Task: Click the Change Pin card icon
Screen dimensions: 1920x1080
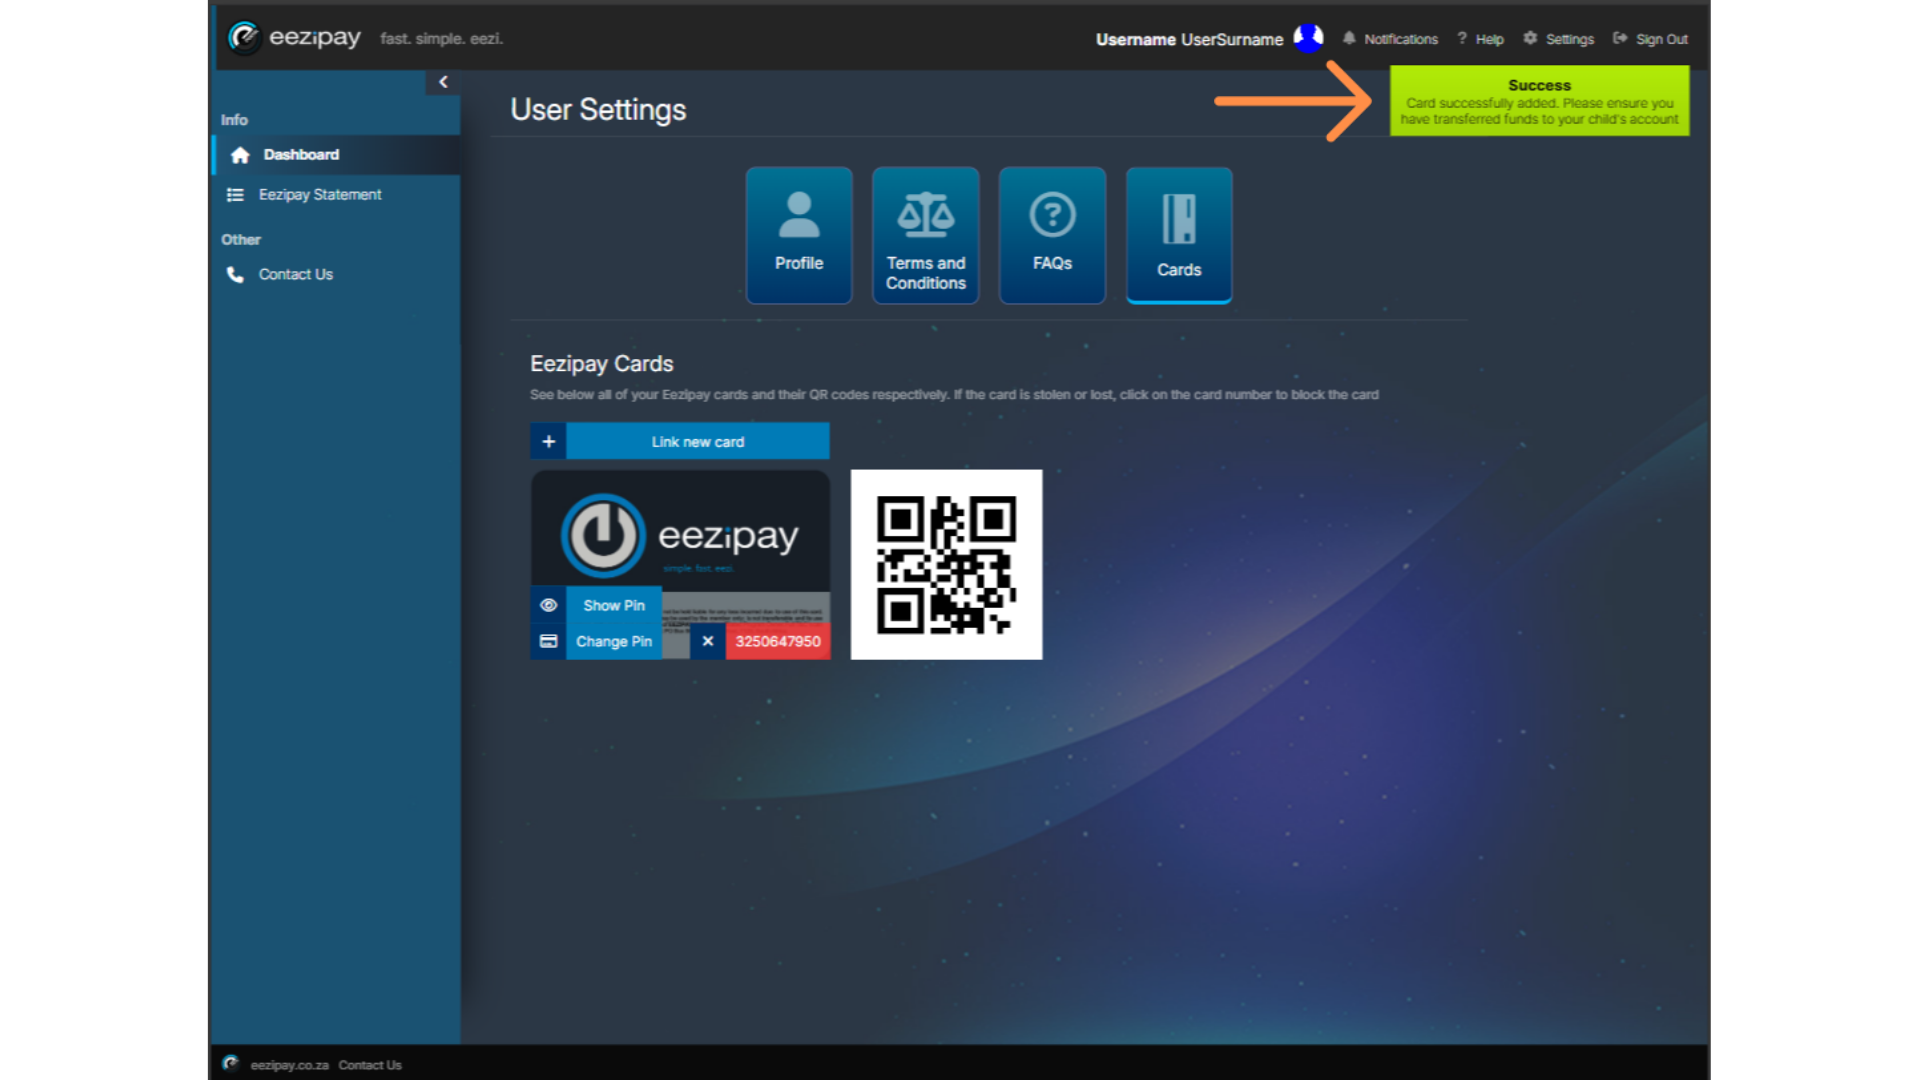Action: (548, 641)
